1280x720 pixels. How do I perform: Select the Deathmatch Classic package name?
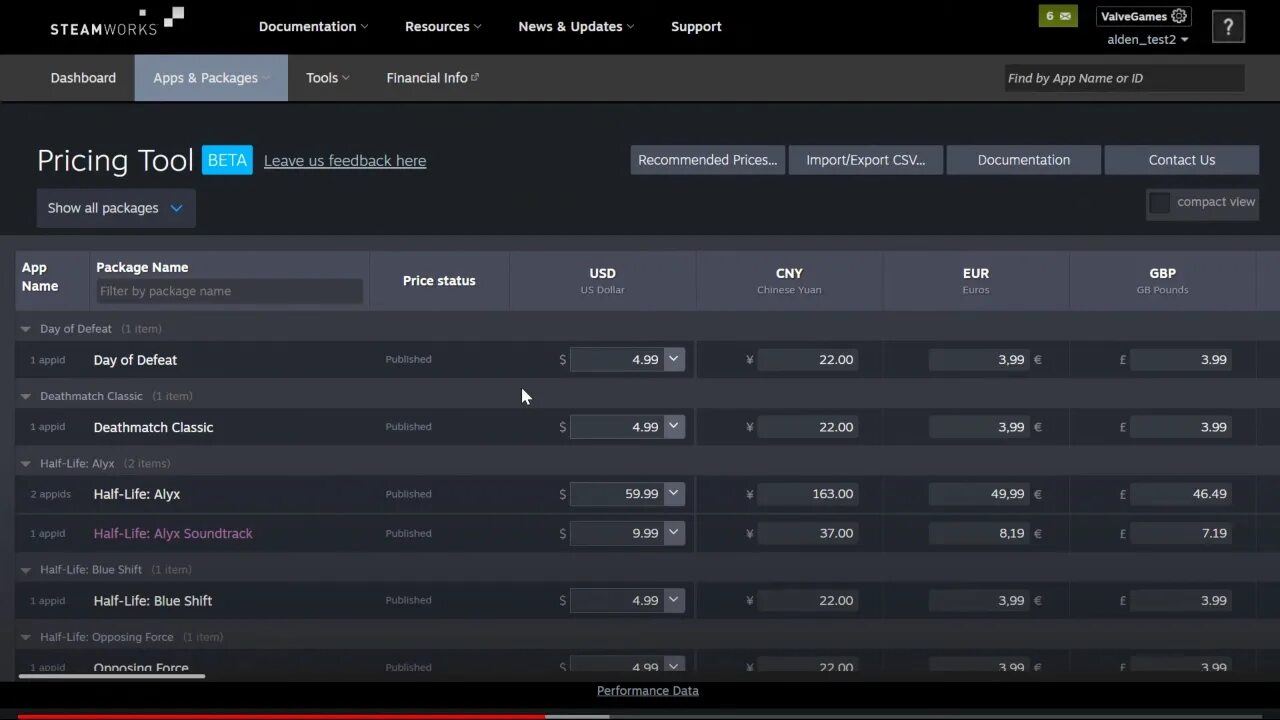[153, 427]
